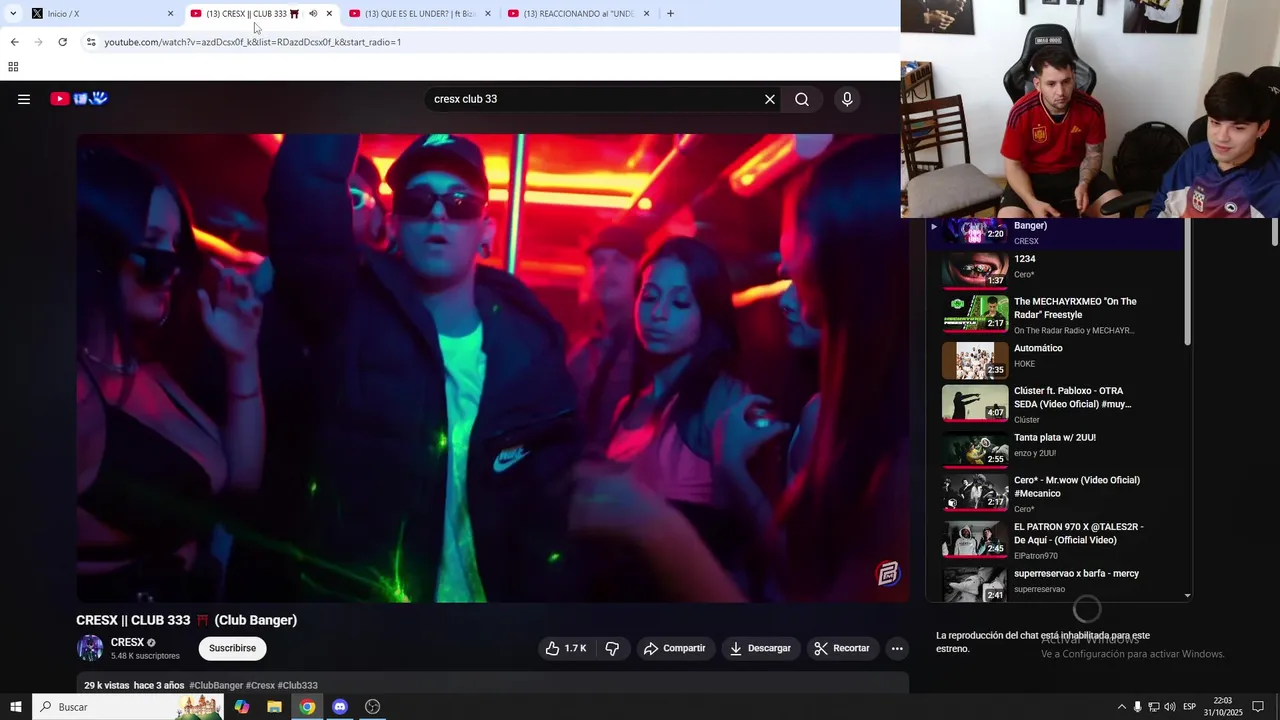1280x720 pixels.
Task: Go back with the browser back arrow
Action: pyautogui.click(x=14, y=42)
